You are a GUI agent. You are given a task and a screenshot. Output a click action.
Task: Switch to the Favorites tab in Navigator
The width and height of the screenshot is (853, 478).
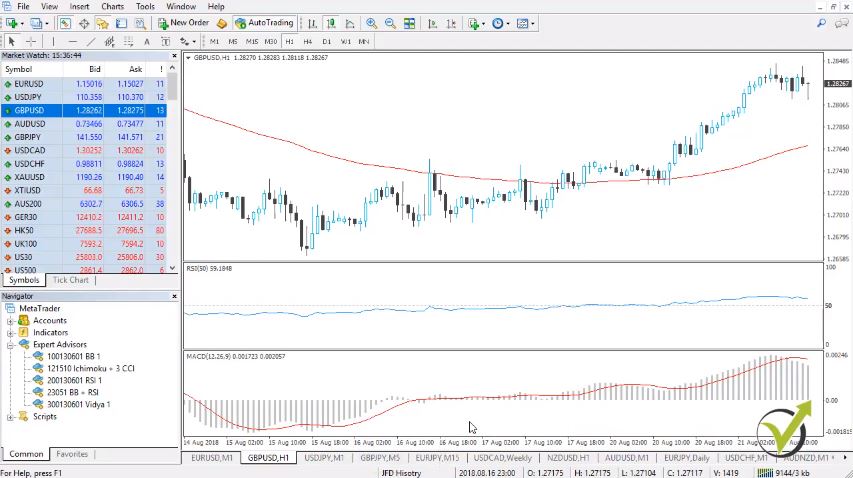[x=72, y=454]
